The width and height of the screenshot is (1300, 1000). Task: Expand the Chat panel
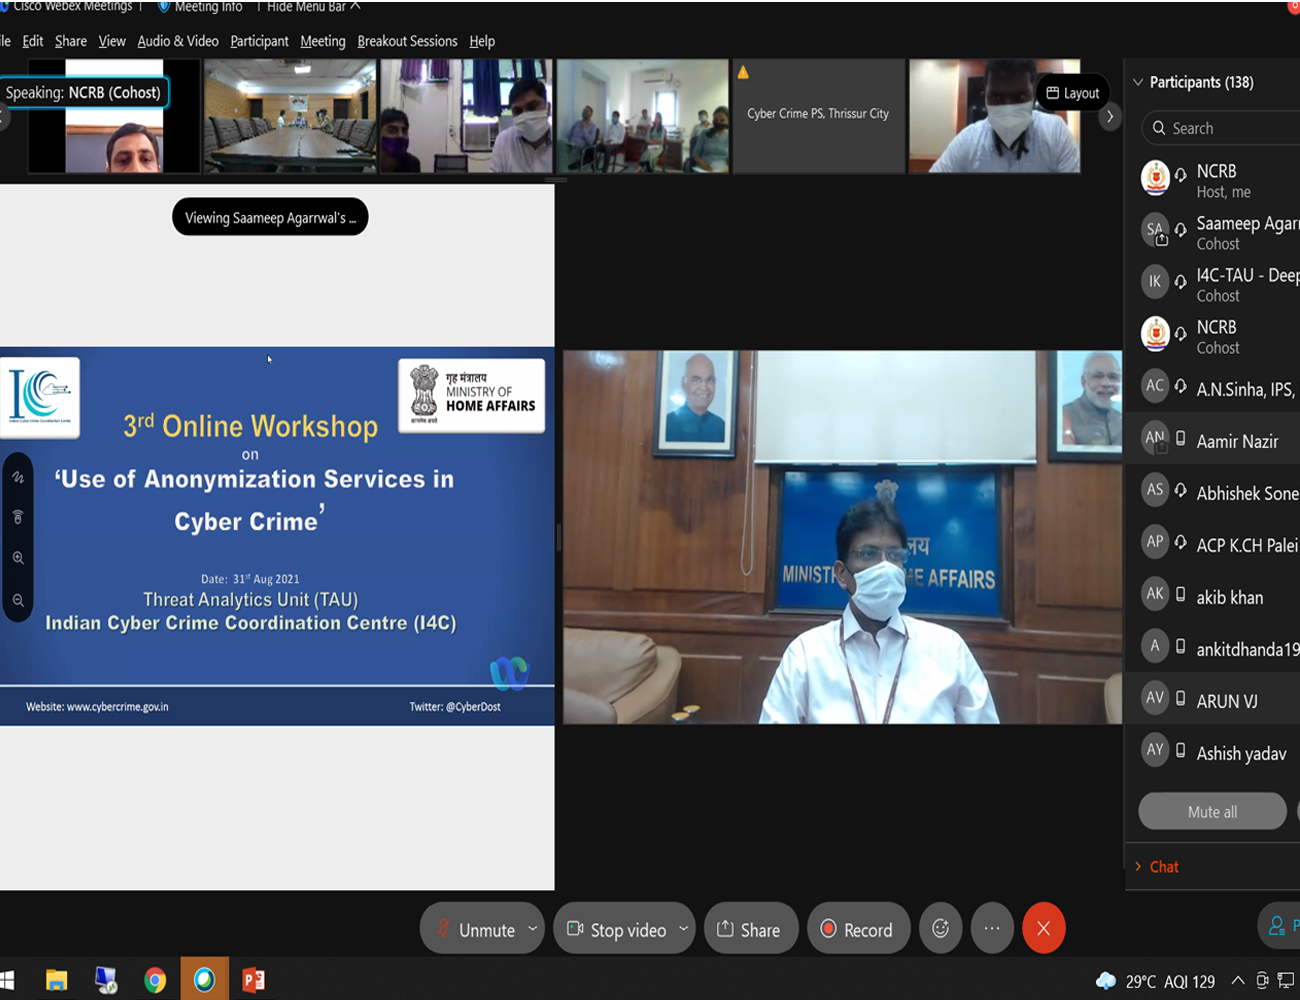[x=1163, y=867]
